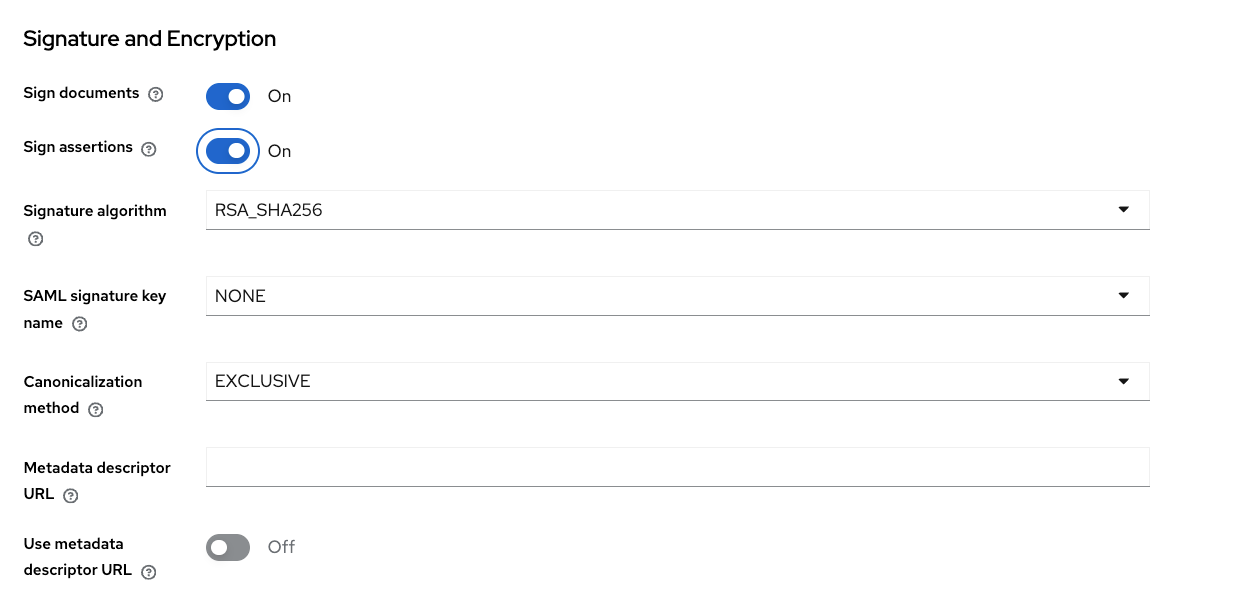Screen dimensions: 1244x611
Task: Expand the SAML signature key name dropdown
Action: (677, 296)
